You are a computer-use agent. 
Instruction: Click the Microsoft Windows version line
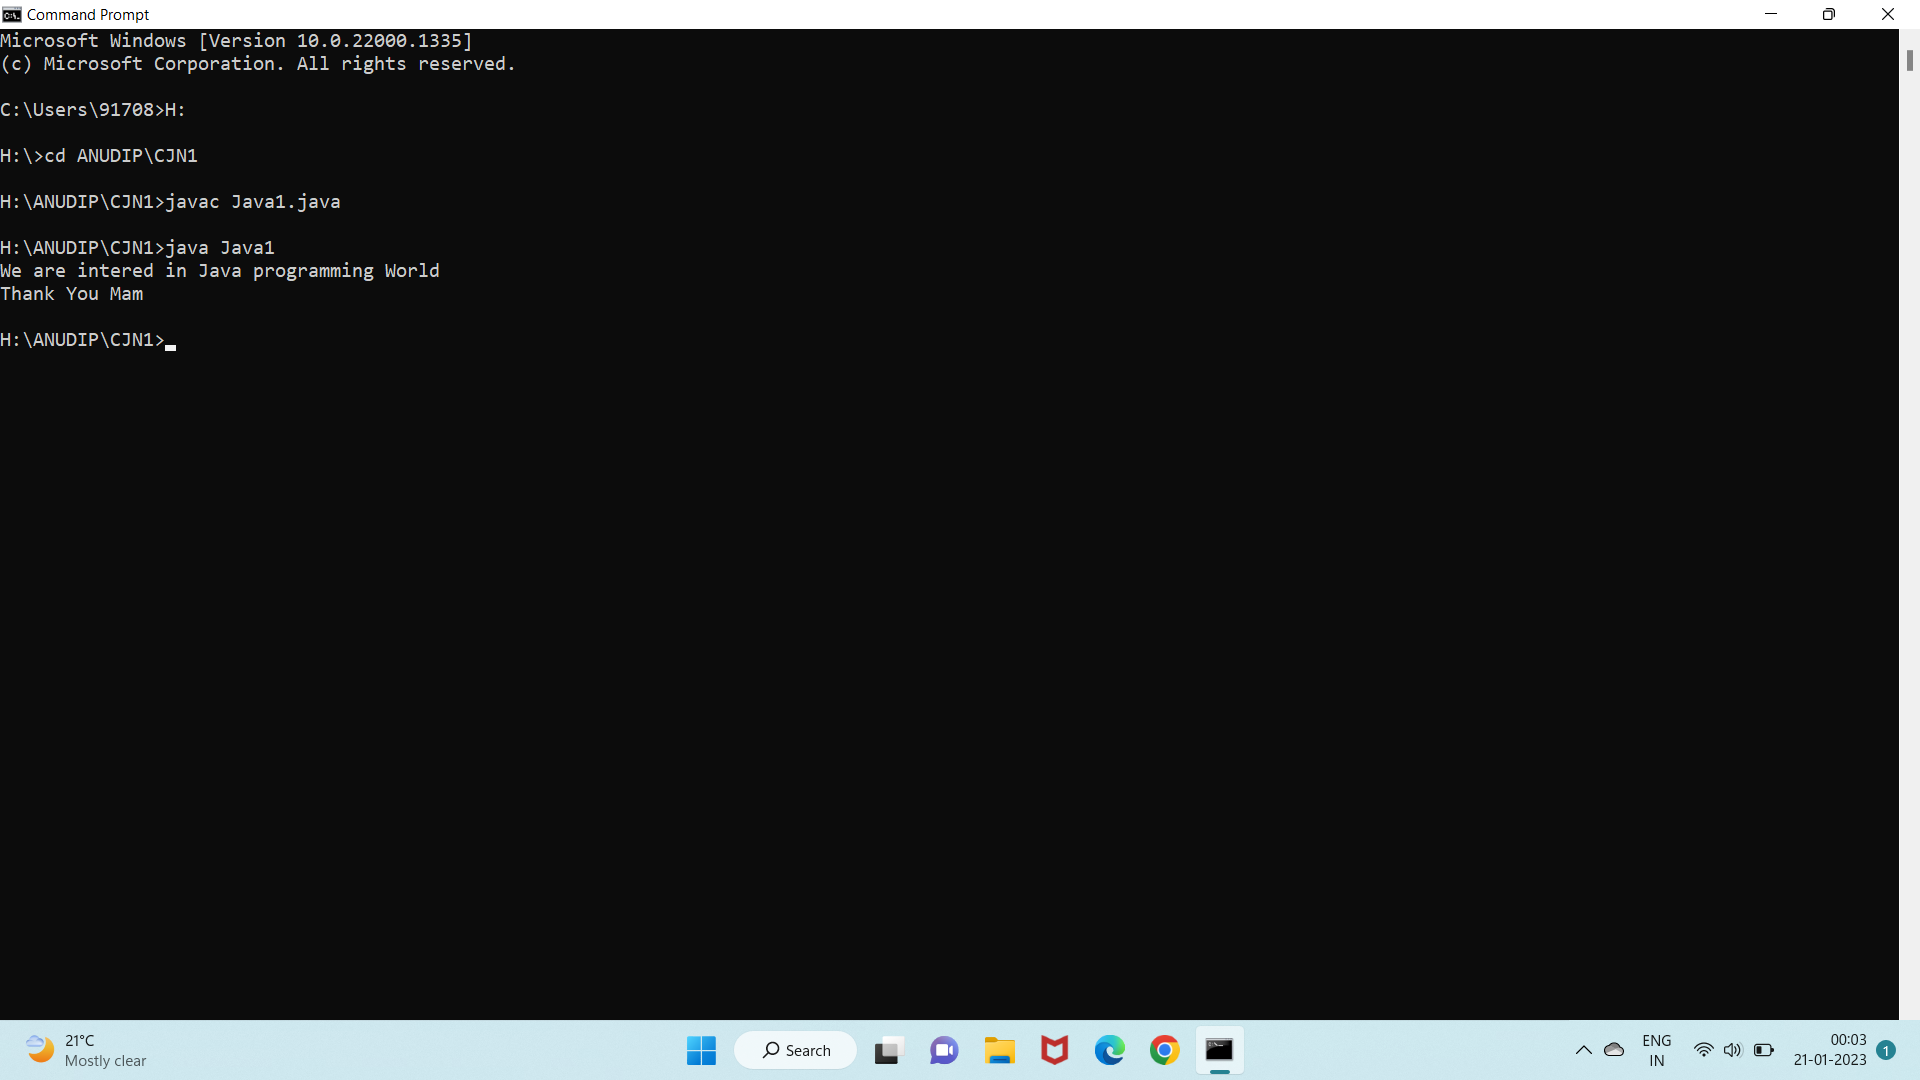point(236,41)
